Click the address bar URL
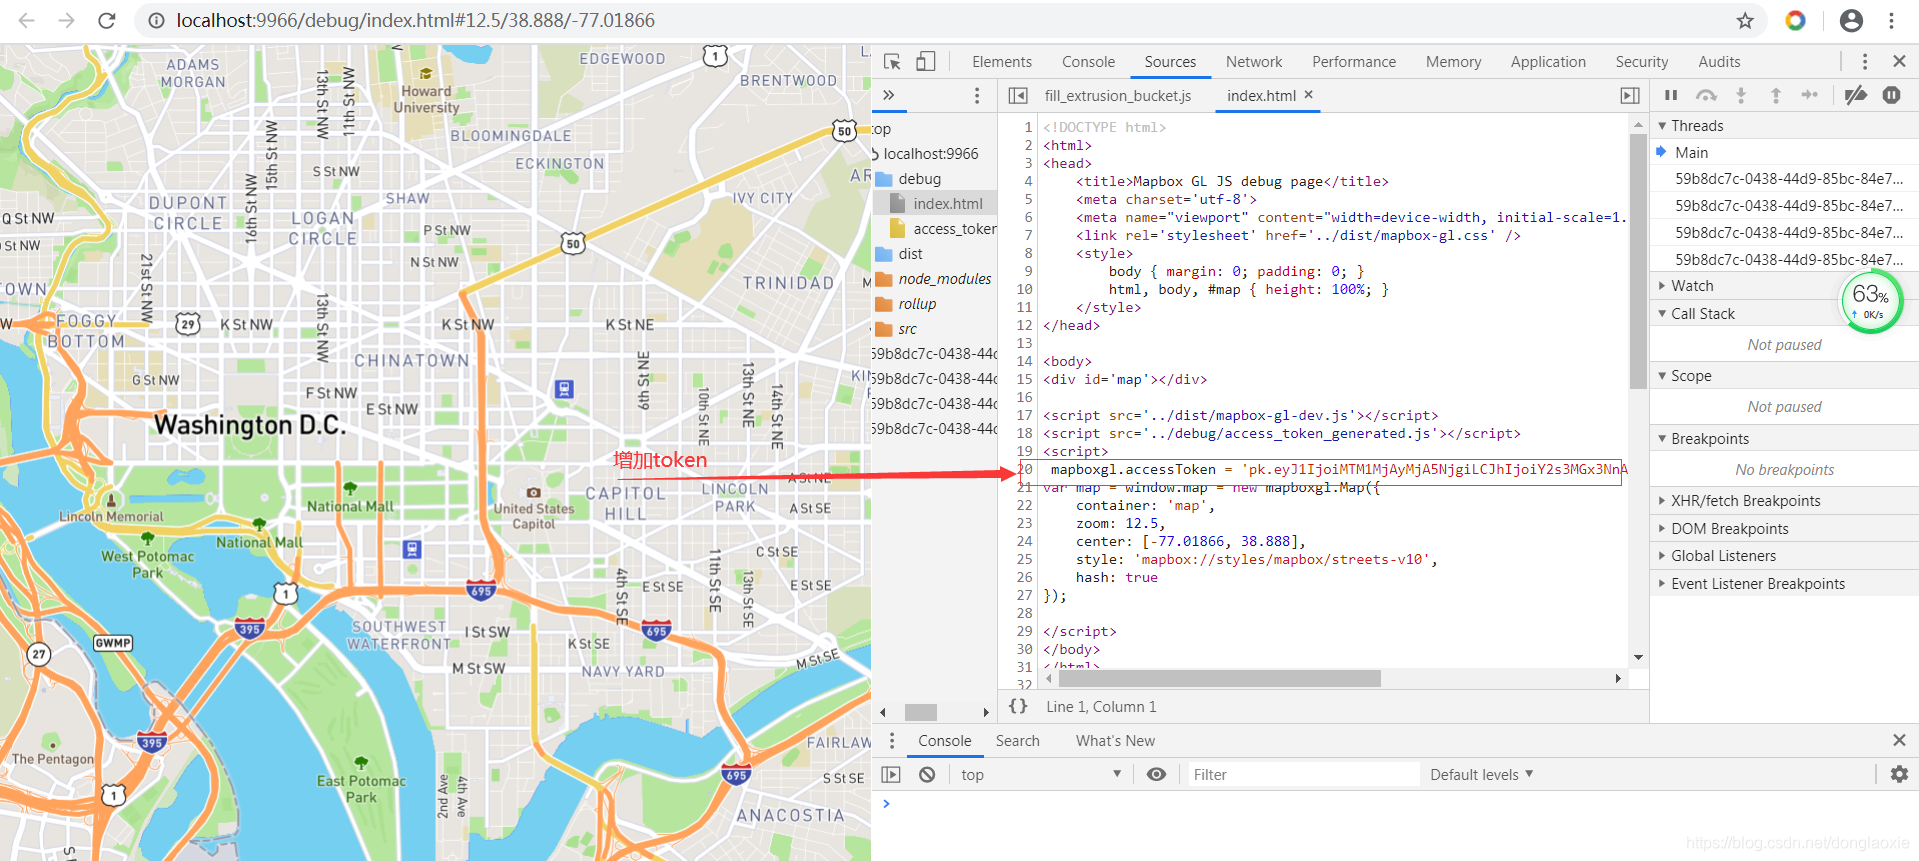 [416, 20]
